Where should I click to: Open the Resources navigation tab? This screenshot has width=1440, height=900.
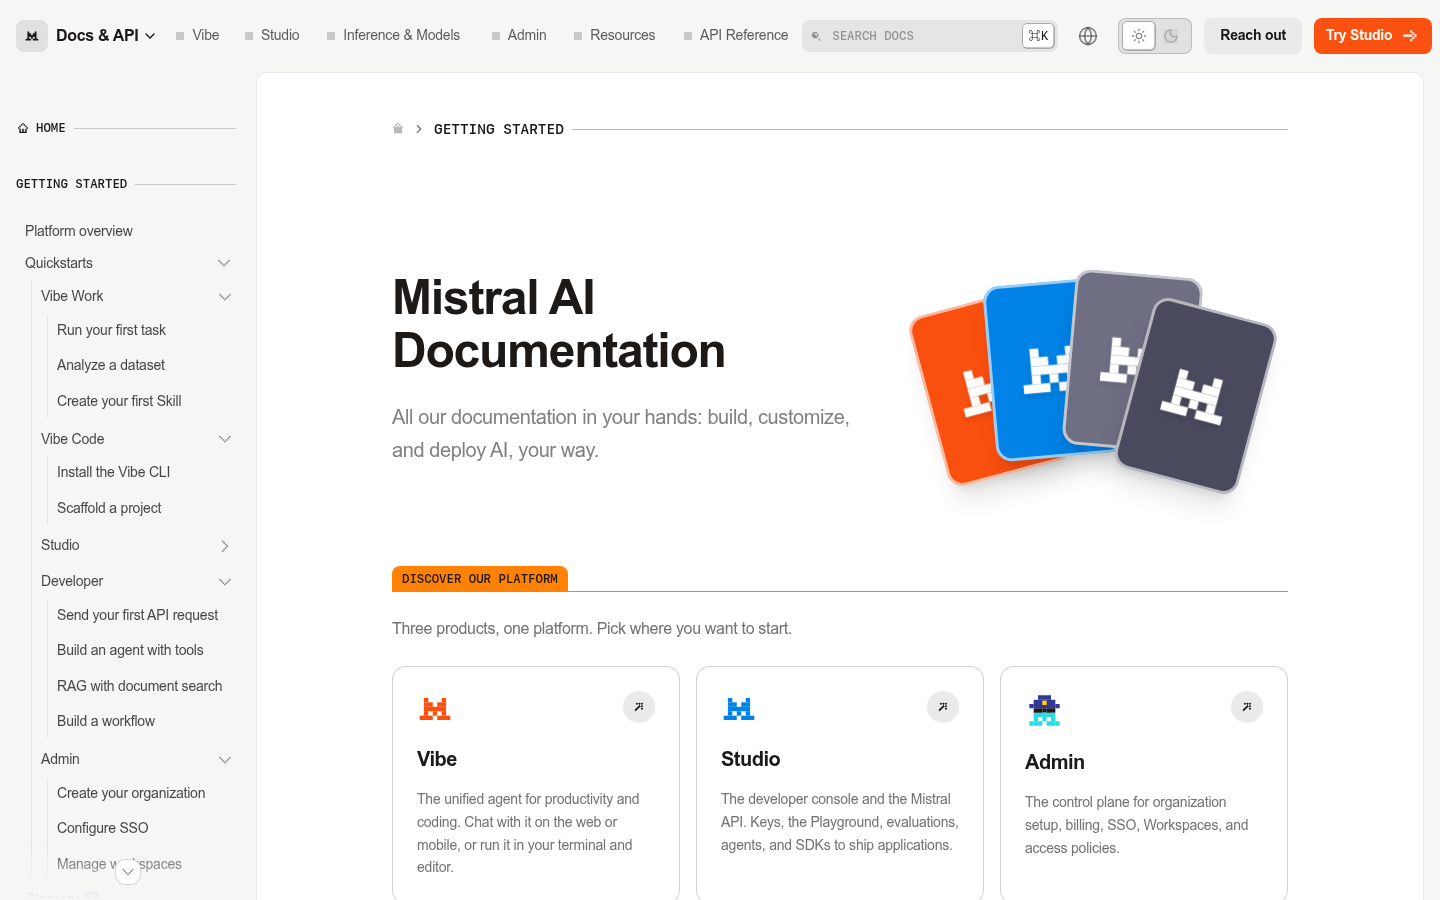pos(614,35)
